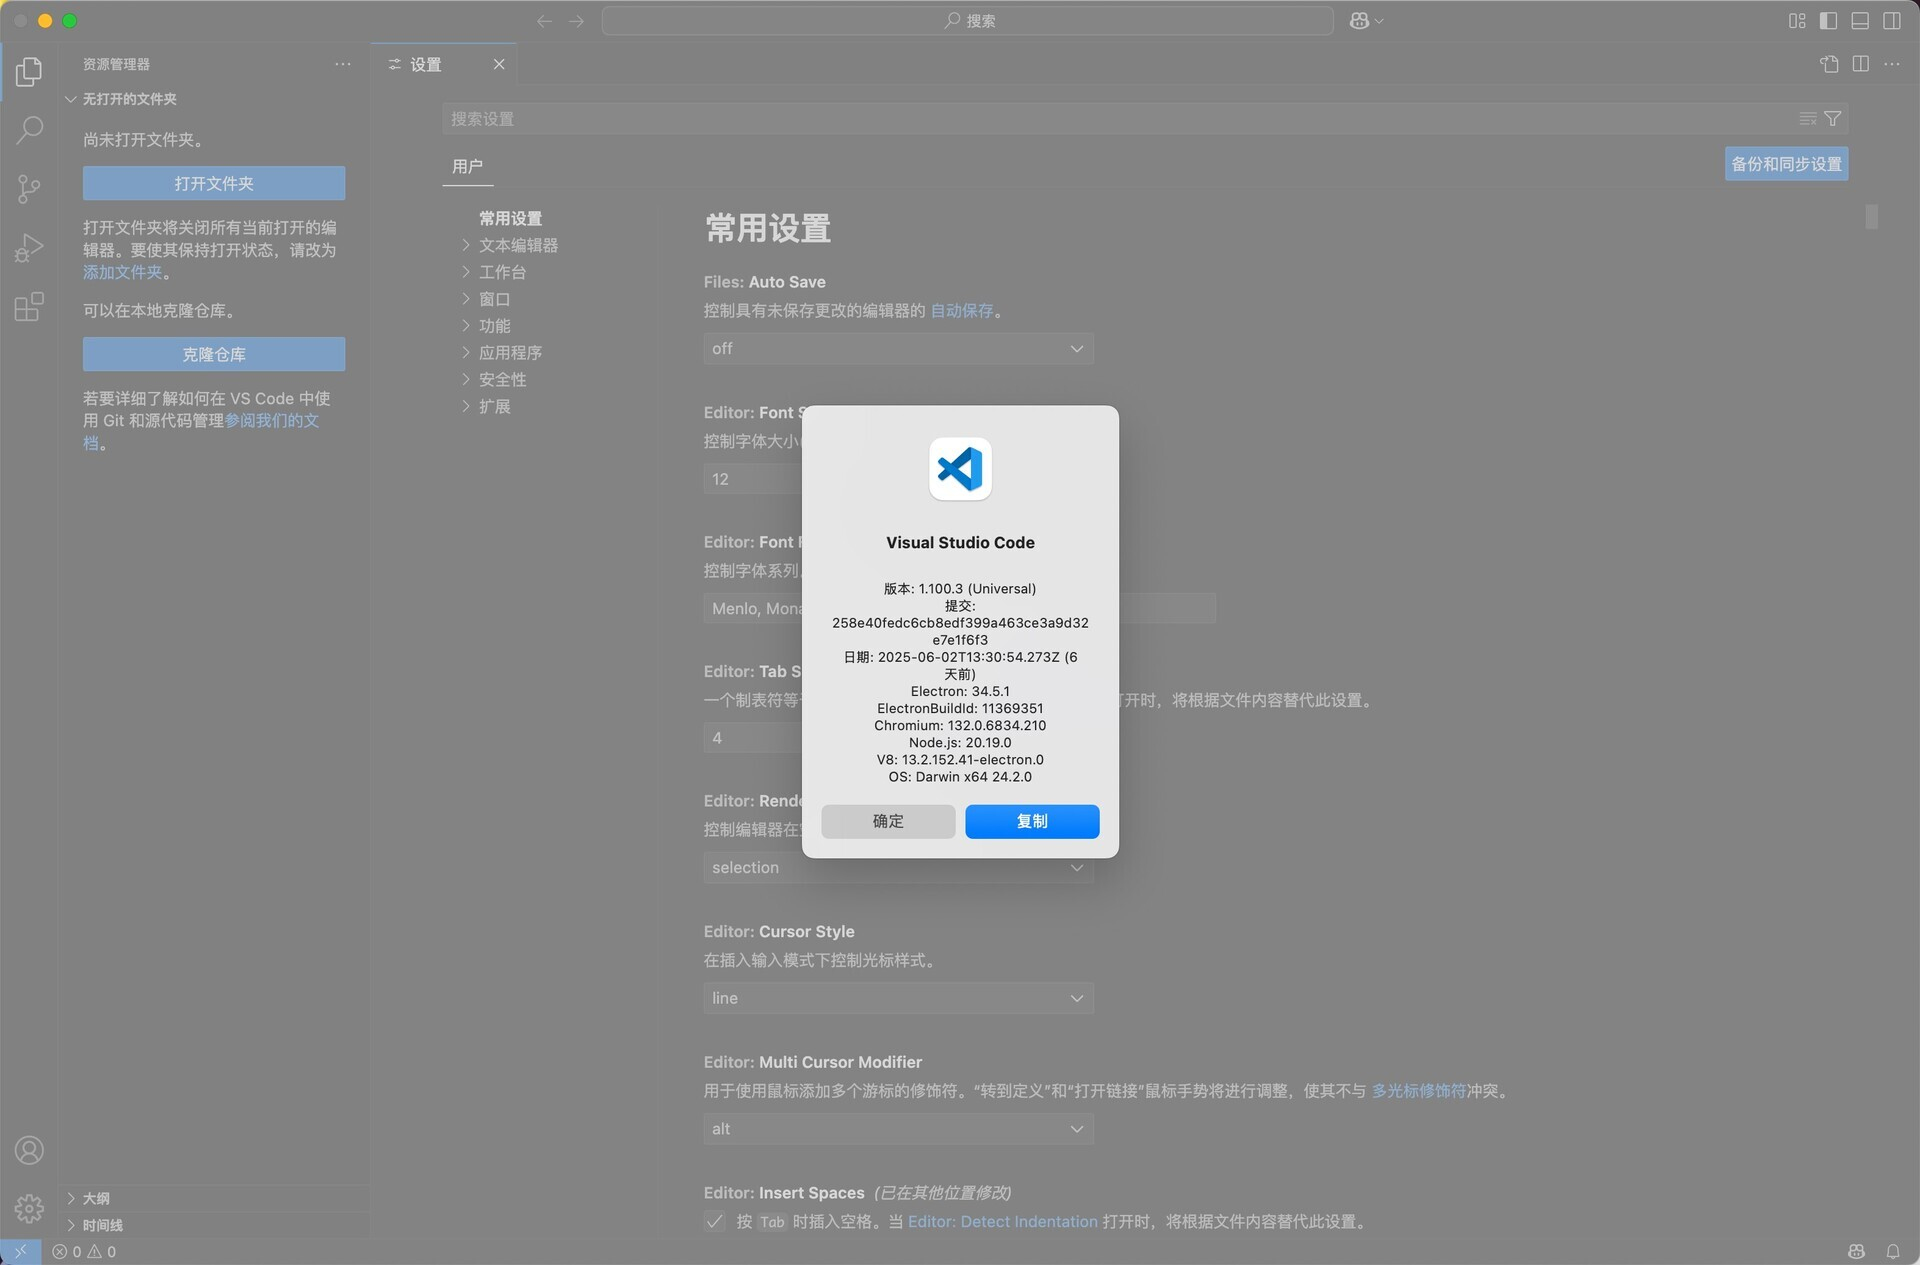Open the Cursor Style line dropdown
The height and width of the screenshot is (1265, 1920).
[898, 998]
